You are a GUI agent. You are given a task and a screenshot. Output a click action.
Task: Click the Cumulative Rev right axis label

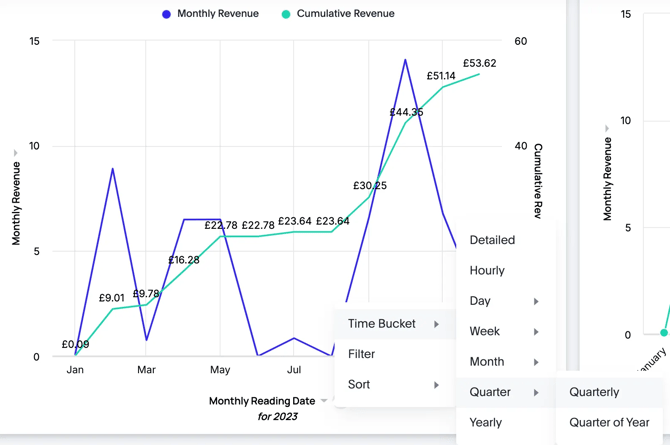[x=538, y=180]
